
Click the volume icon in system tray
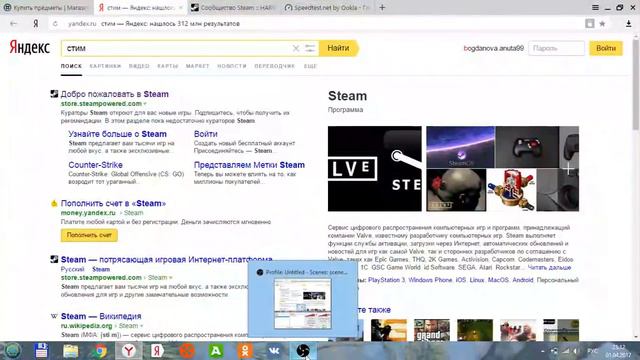coord(576,351)
